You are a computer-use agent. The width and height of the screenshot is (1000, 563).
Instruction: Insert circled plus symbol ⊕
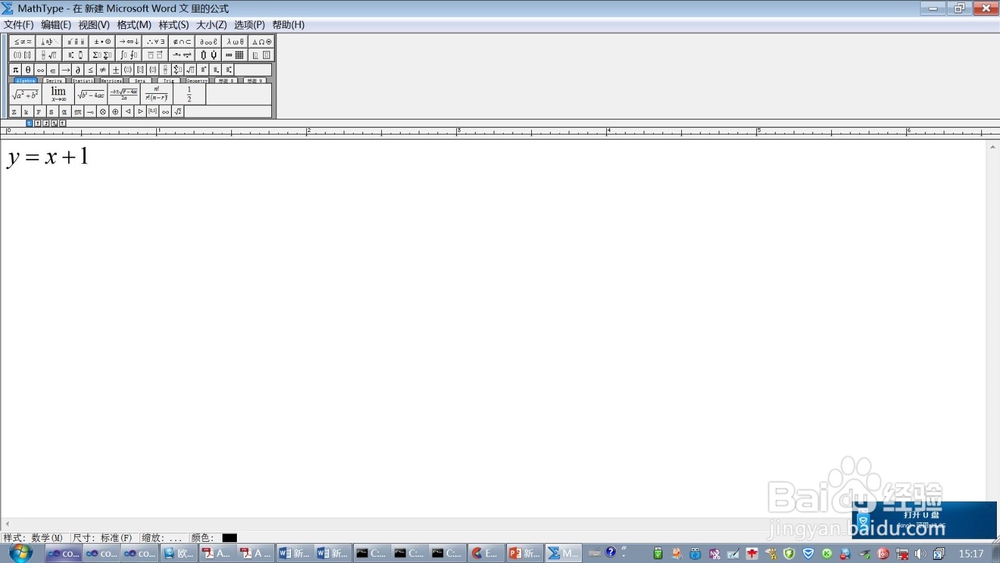(x=115, y=112)
